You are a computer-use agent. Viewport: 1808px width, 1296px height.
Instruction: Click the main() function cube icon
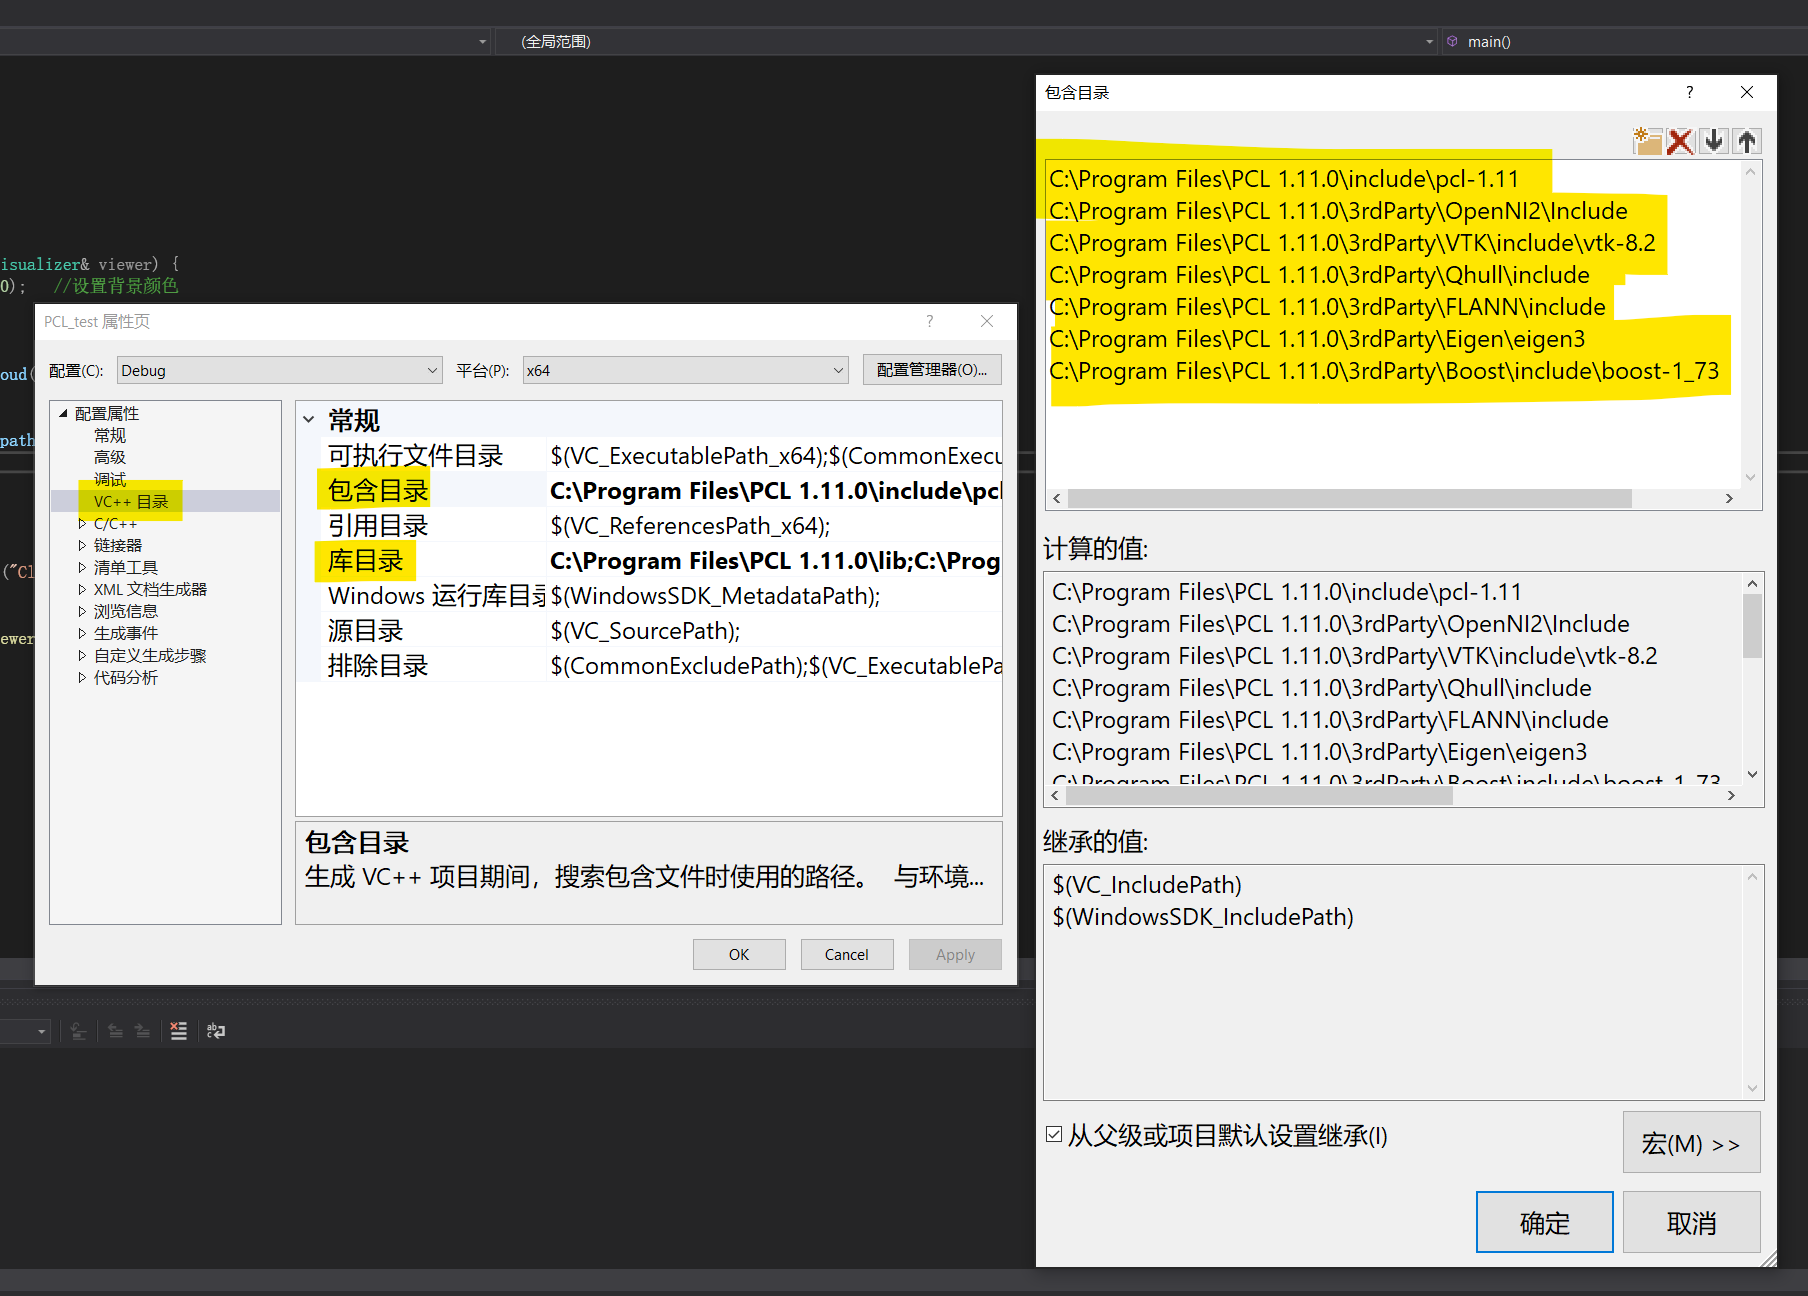click(x=1452, y=41)
